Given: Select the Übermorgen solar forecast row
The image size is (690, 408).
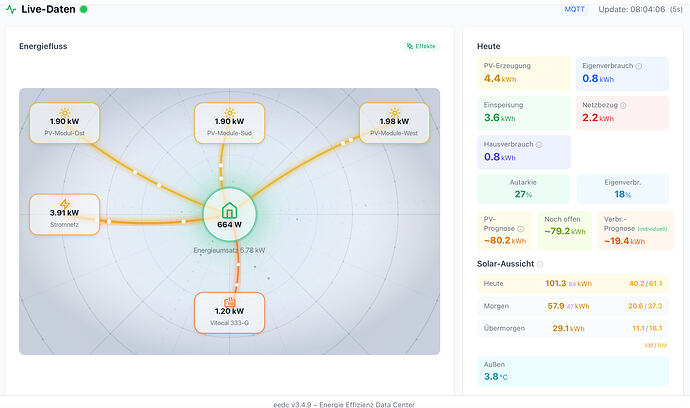Looking at the screenshot, I should (x=573, y=328).
